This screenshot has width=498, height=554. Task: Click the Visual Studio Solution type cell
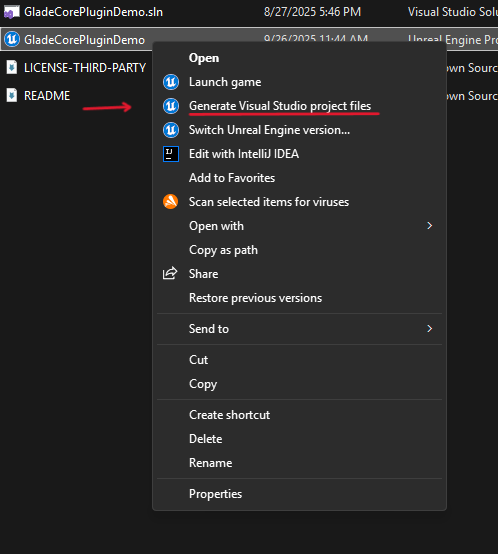(x=453, y=12)
